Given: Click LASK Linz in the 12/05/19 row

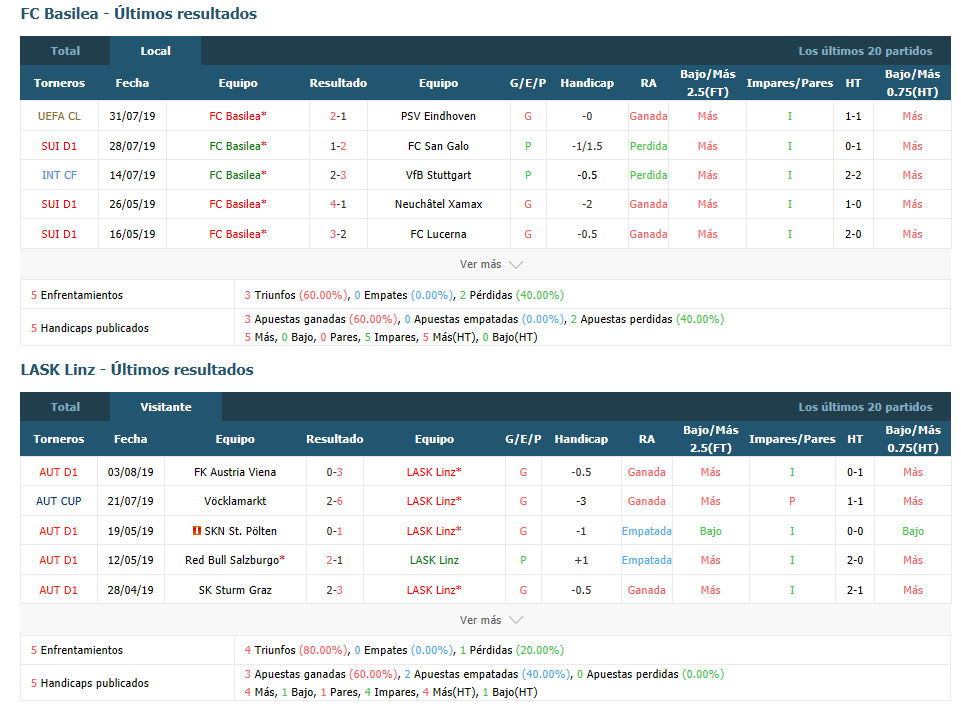Looking at the screenshot, I should (434, 560).
